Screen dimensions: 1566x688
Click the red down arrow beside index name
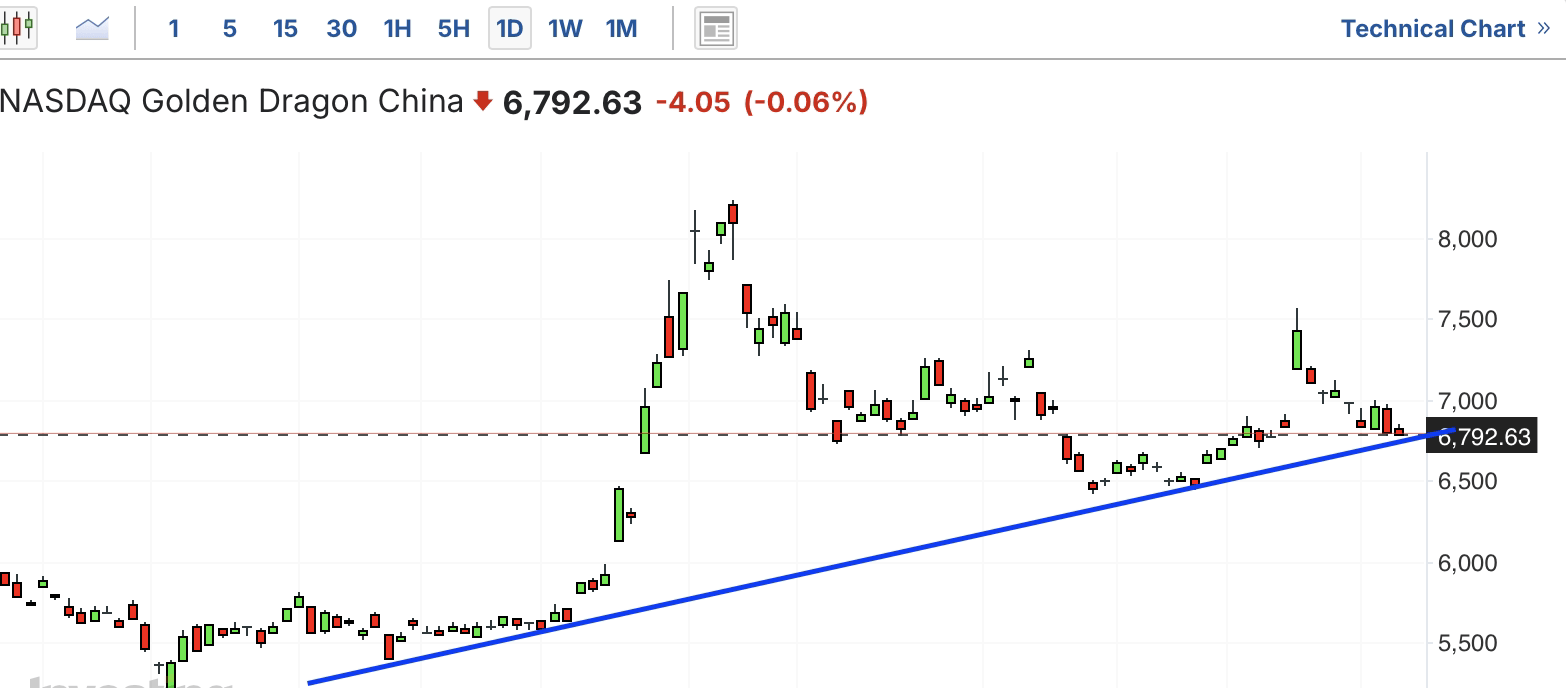(483, 101)
